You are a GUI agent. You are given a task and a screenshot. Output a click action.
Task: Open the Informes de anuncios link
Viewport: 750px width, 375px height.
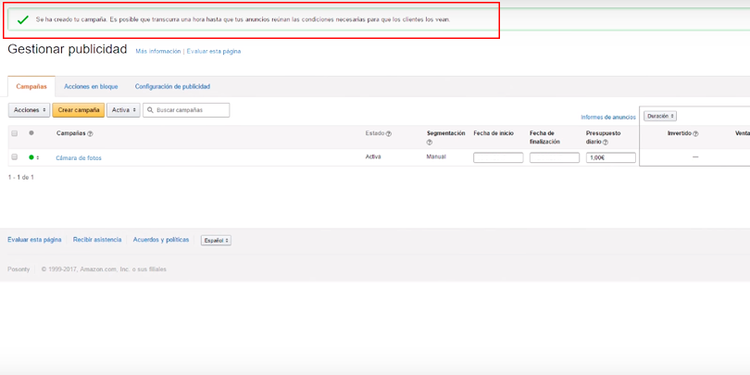tap(608, 117)
